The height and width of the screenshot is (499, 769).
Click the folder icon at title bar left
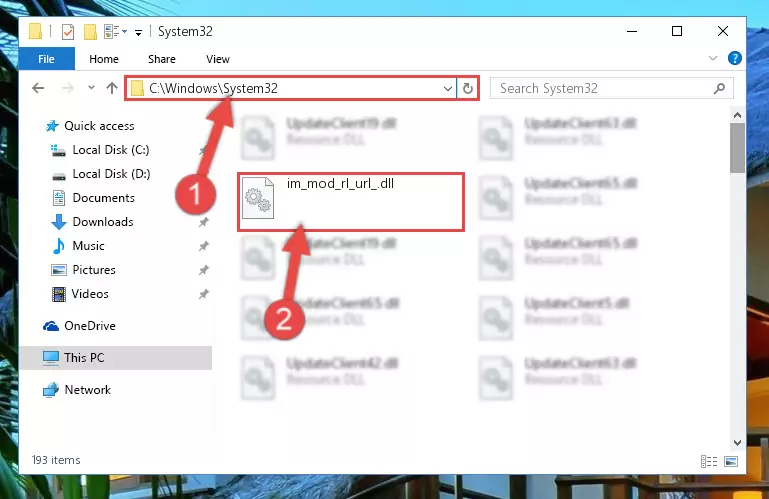point(35,31)
